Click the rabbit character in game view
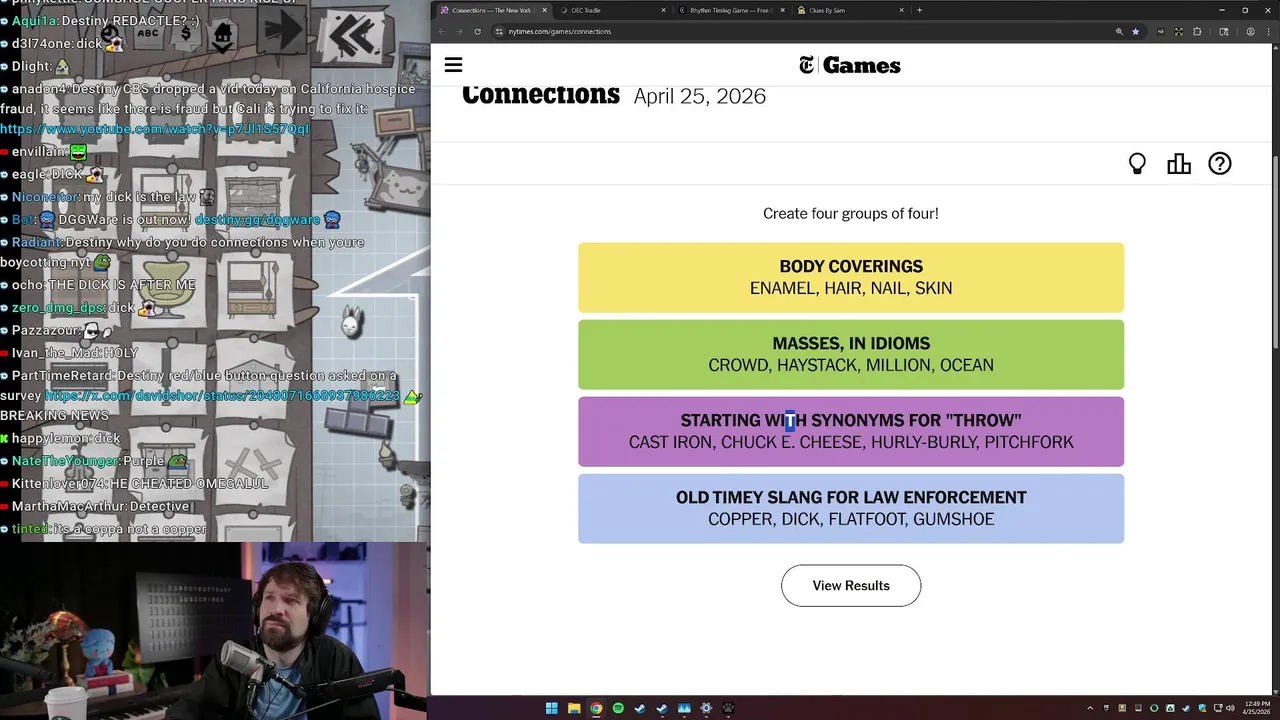 click(x=351, y=320)
